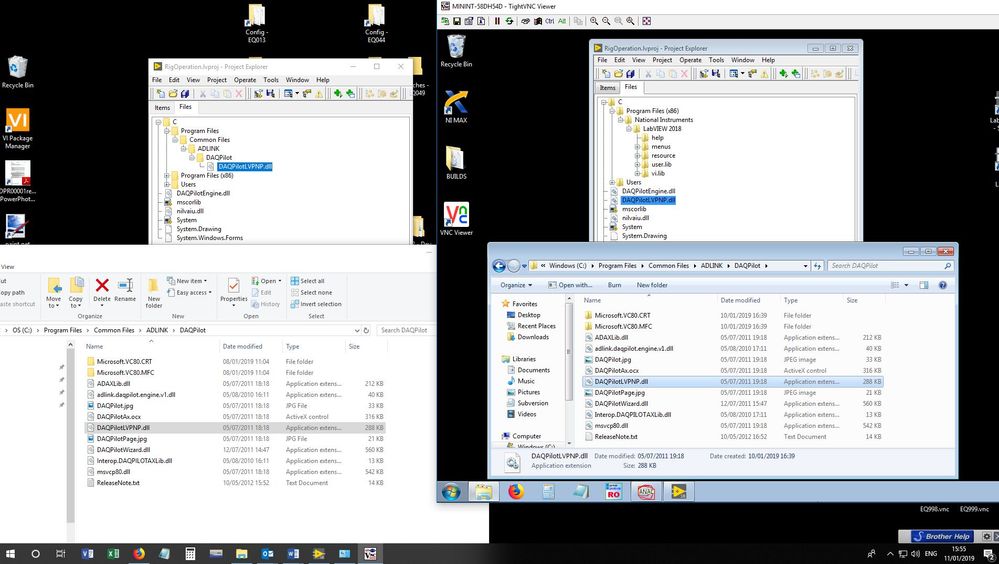
Task: Switch to Items tab in left Project Explorer
Action: click(x=162, y=108)
